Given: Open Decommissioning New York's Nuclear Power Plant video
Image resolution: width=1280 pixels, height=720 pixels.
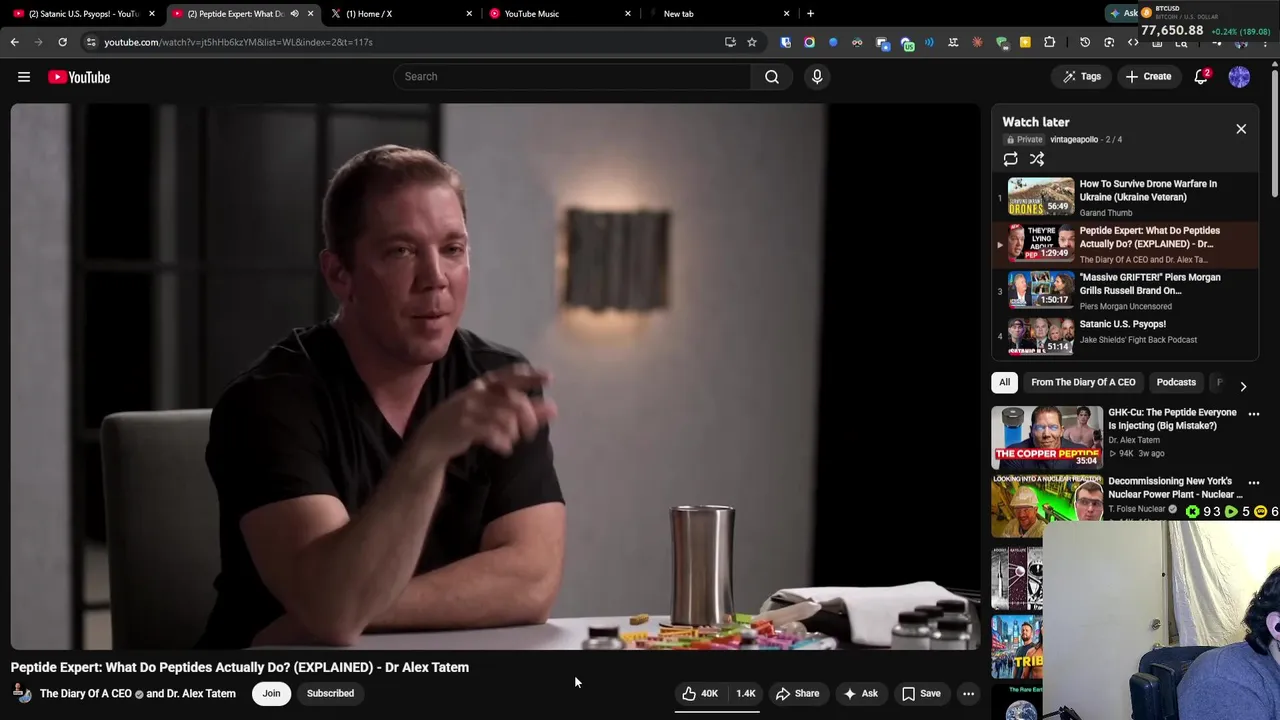Looking at the screenshot, I should click(x=1175, y=488).
